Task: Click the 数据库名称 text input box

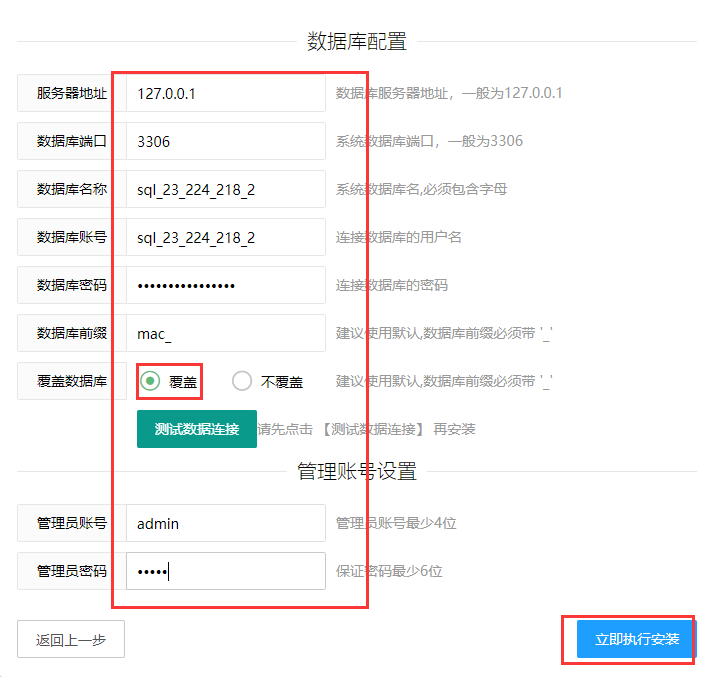Action: [x=226, y=189]
